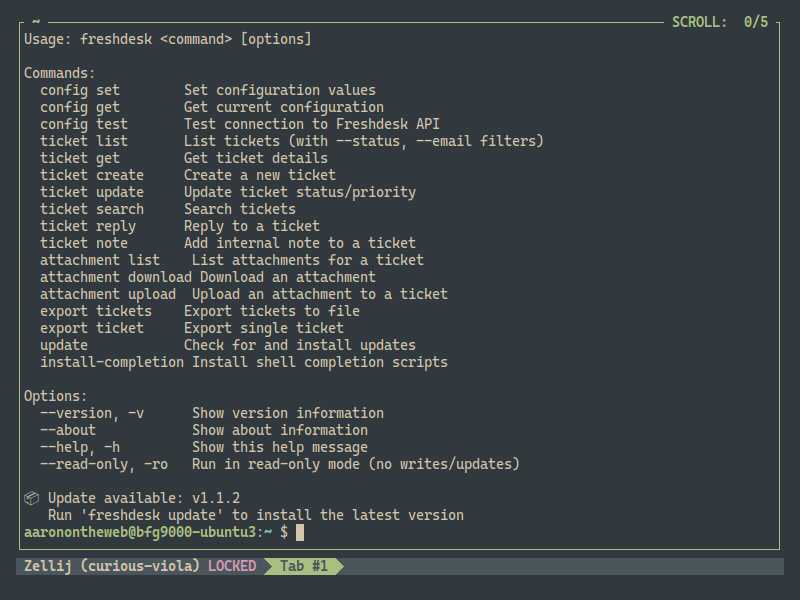Screen dimensions: 800x600
Task: Click 'Install shell completion scripts' text
Action: click(320, 362)
